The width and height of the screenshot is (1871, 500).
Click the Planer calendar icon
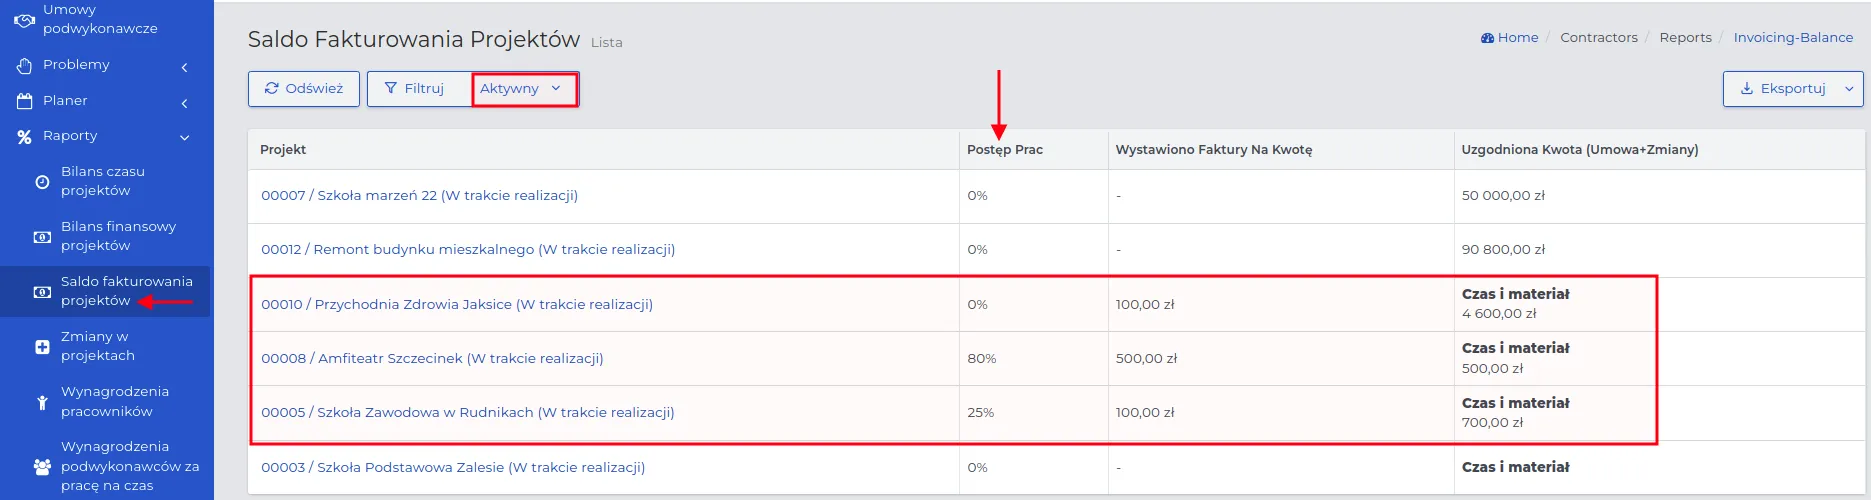(x=24, y=101)
